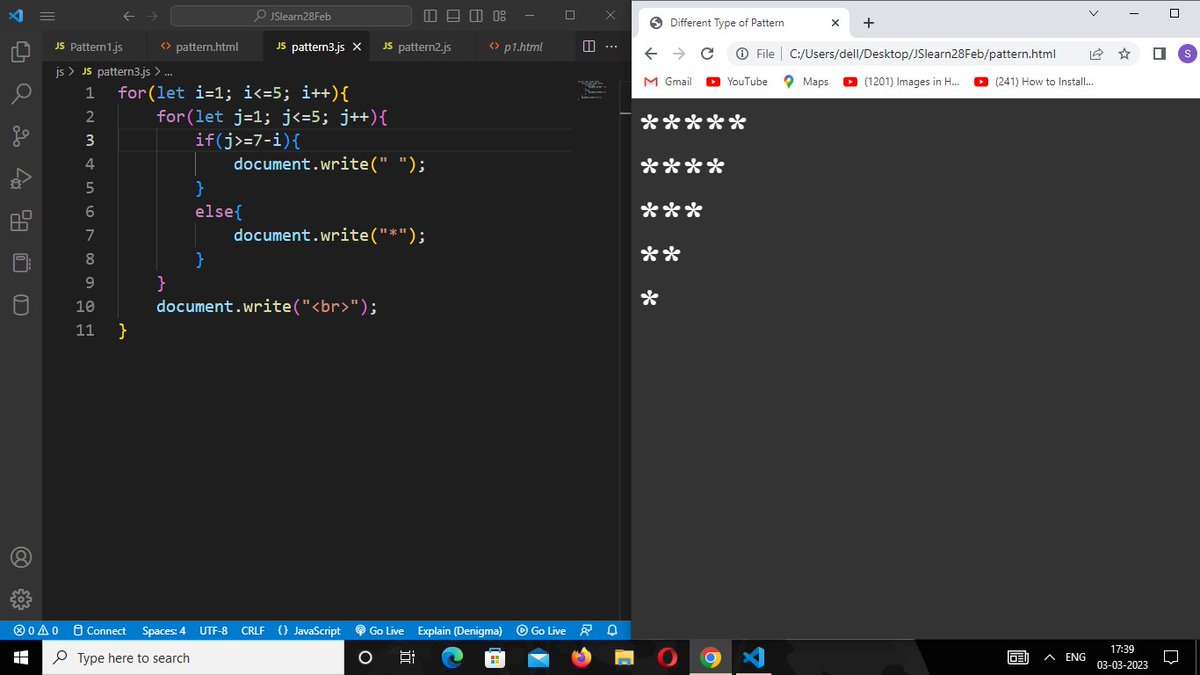This screenshot has width=1200, height=675.
Task: Toggle the primary side bar
Action: (x=430, y=16)
